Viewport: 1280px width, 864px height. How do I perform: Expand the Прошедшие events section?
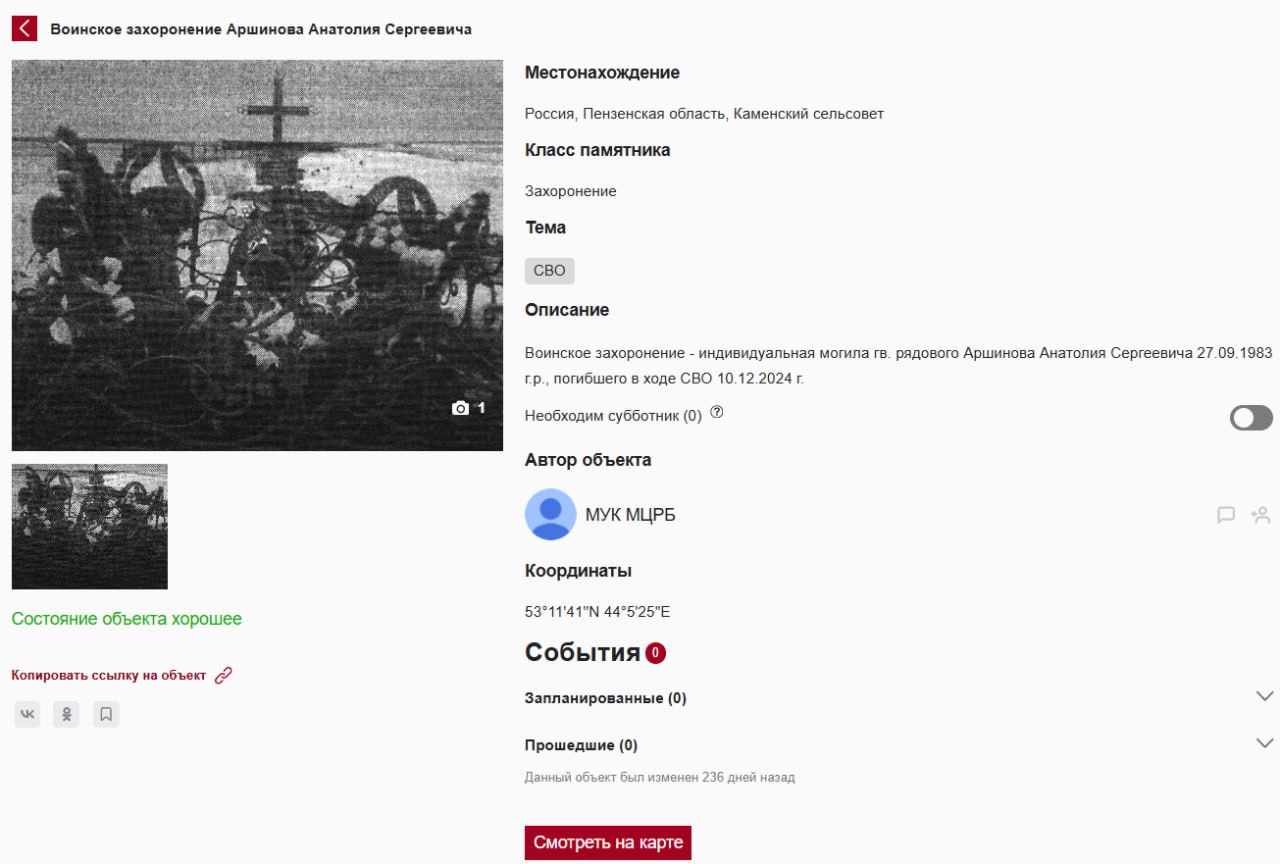(x=1264, y=743)
